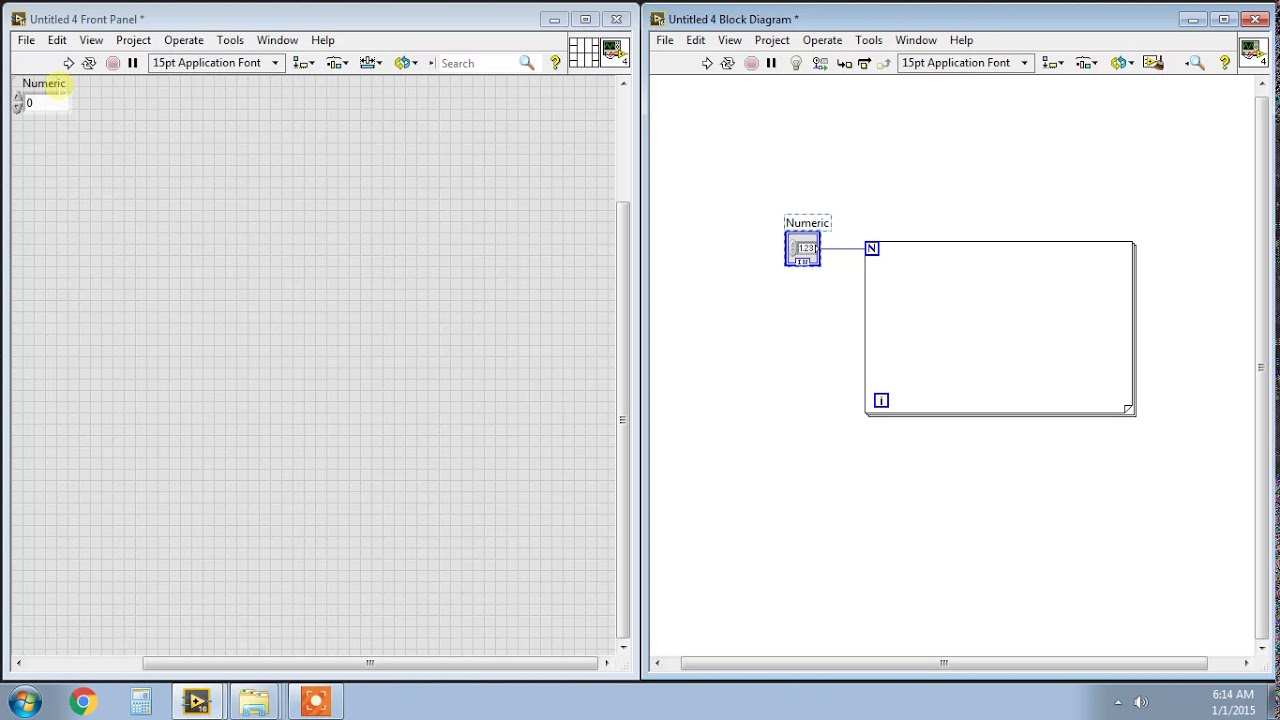Open Operate menu in Block Diagram window
The image size is (1280, 720).
coord(823,40)
